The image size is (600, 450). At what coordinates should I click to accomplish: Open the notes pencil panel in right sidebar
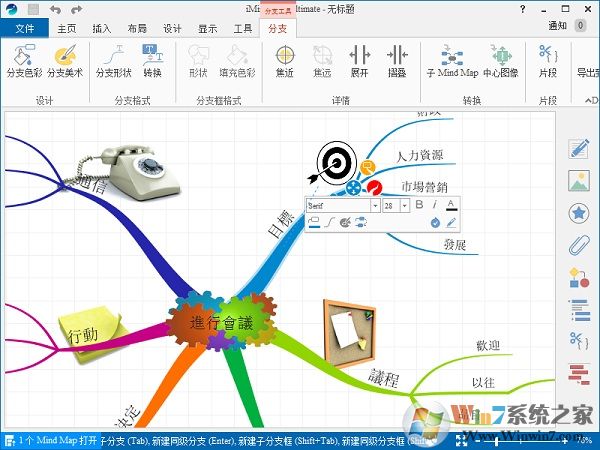point(579,149)
